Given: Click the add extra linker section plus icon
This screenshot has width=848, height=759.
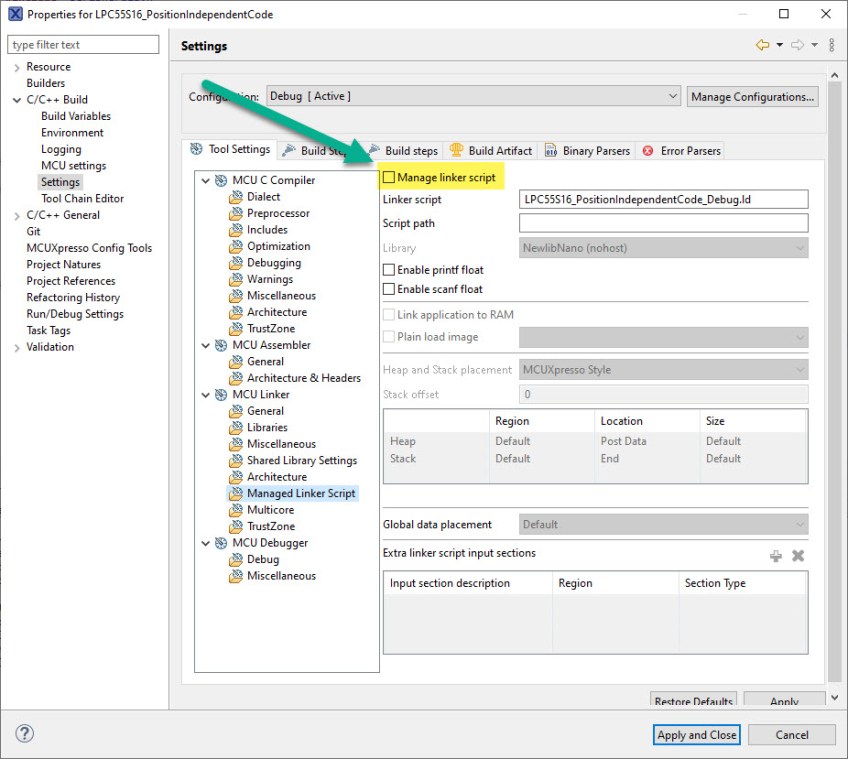Looking at the screenshot, I should pos(776,556).
